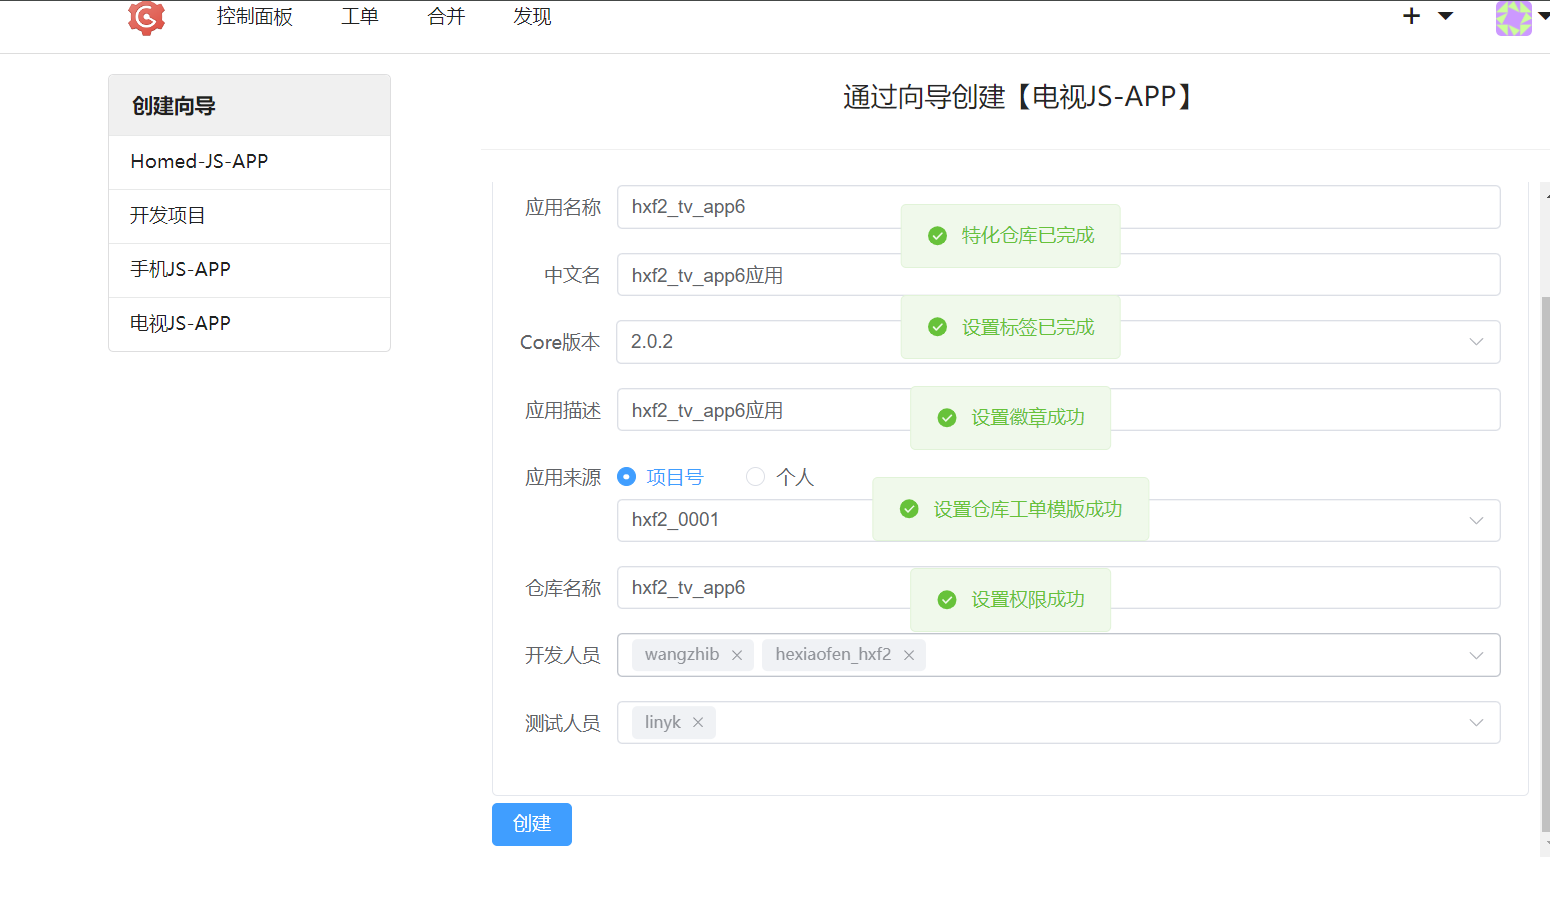Open the hxf2_0001 project dropdown
The width and height of the screenshot is (1550, 908).
(1475, 520)
